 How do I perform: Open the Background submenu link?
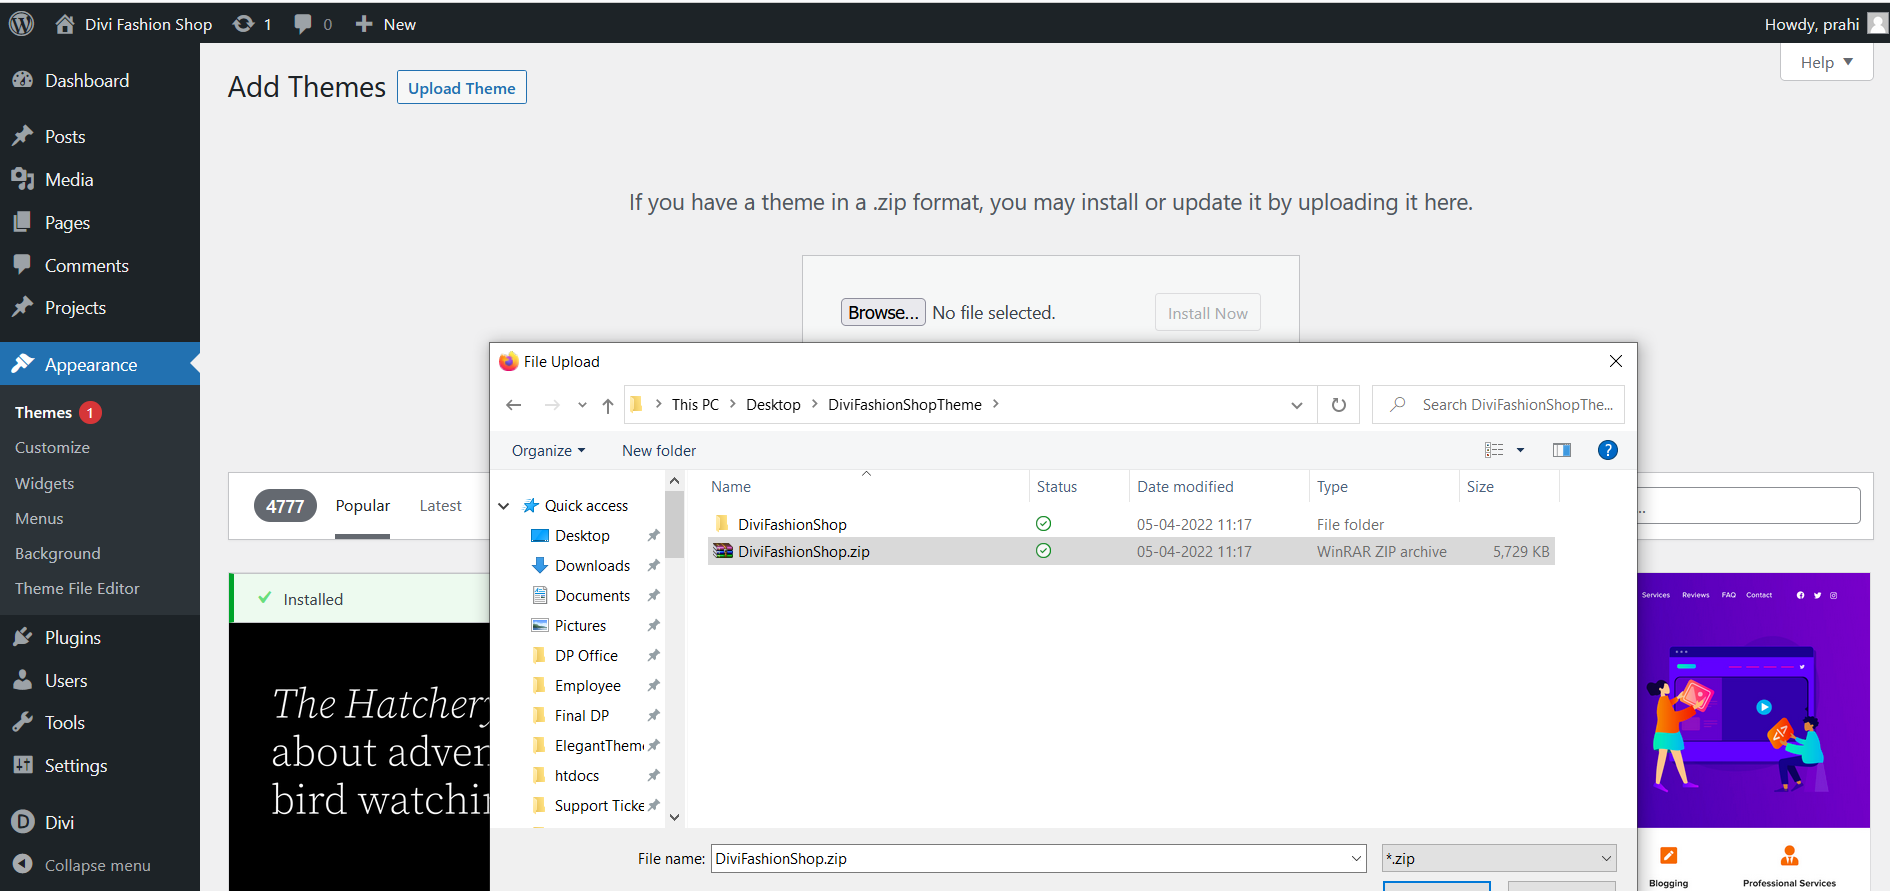pyautogui.click(x=57, y=554)
